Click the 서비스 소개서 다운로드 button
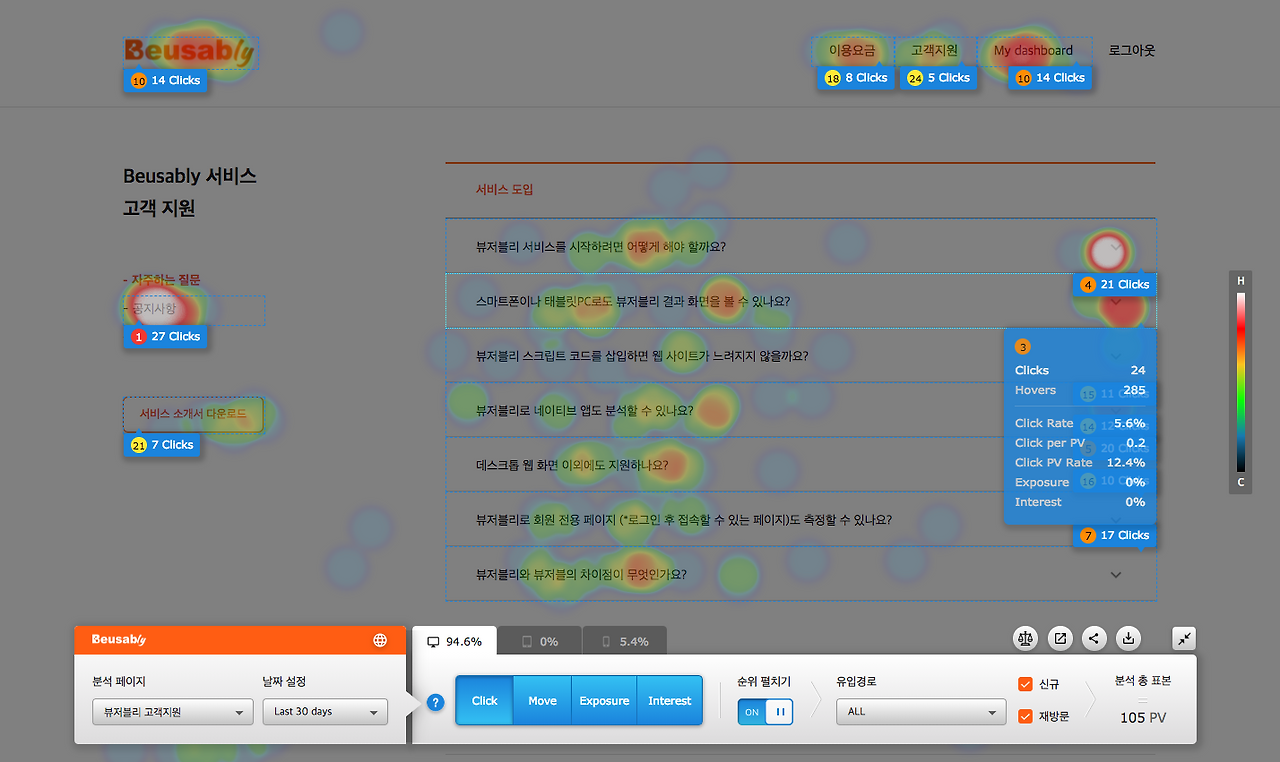Image resolution: width=1280 pixels, height=762 pixels. pyautogui.click(x=193, y=414)
